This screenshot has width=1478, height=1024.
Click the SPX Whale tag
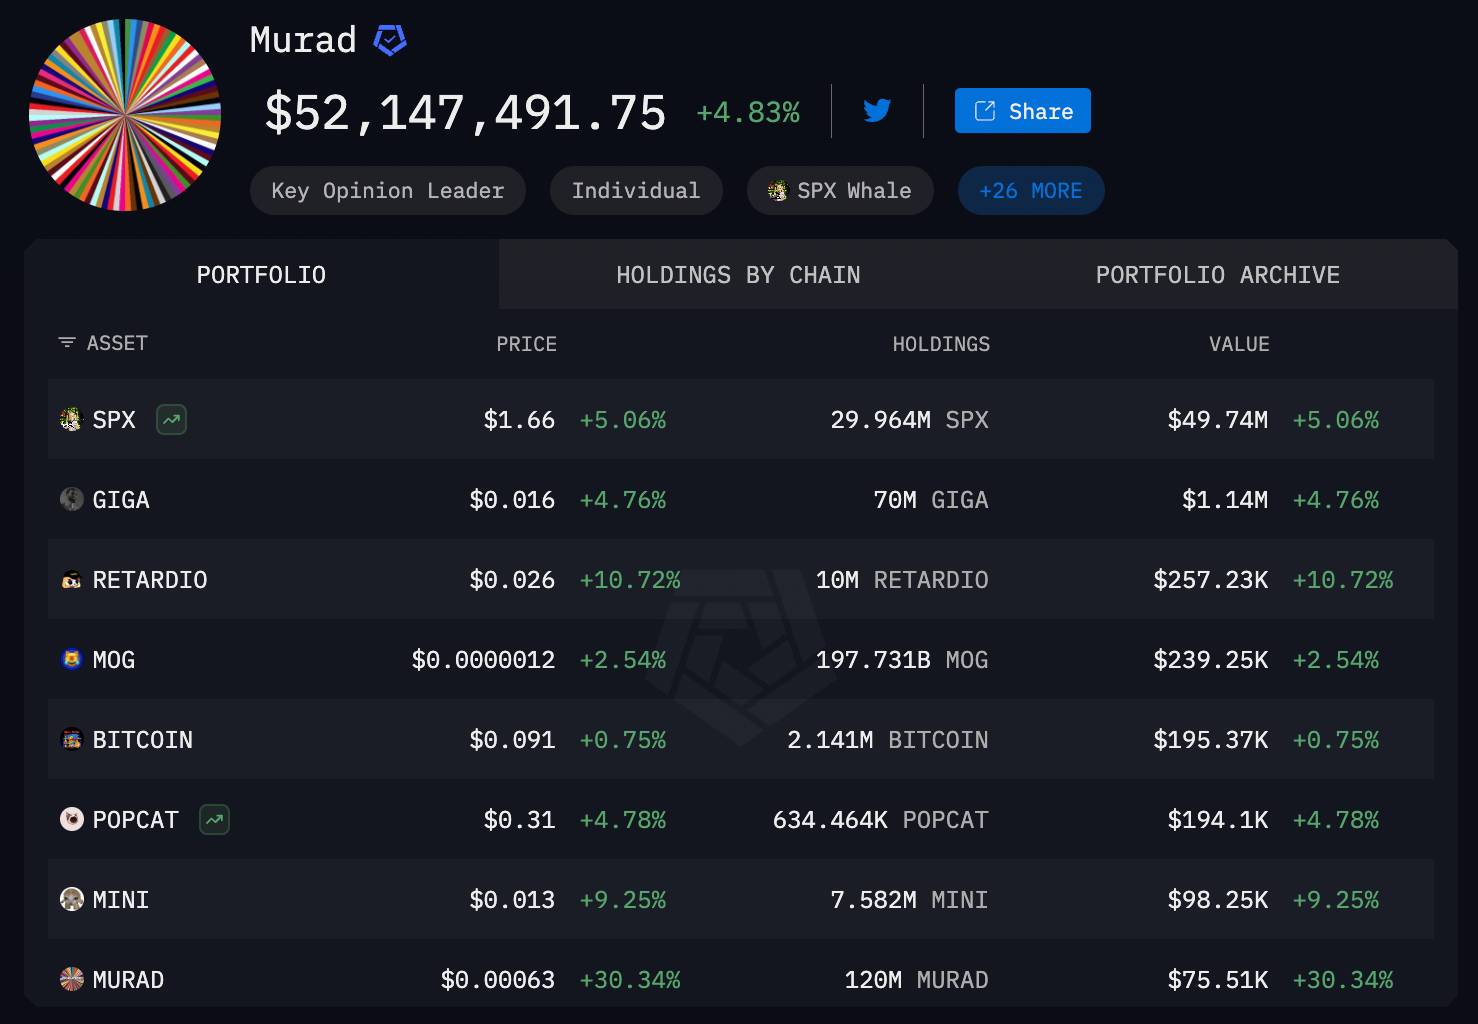pyautogui.click(x=839, y=190)
